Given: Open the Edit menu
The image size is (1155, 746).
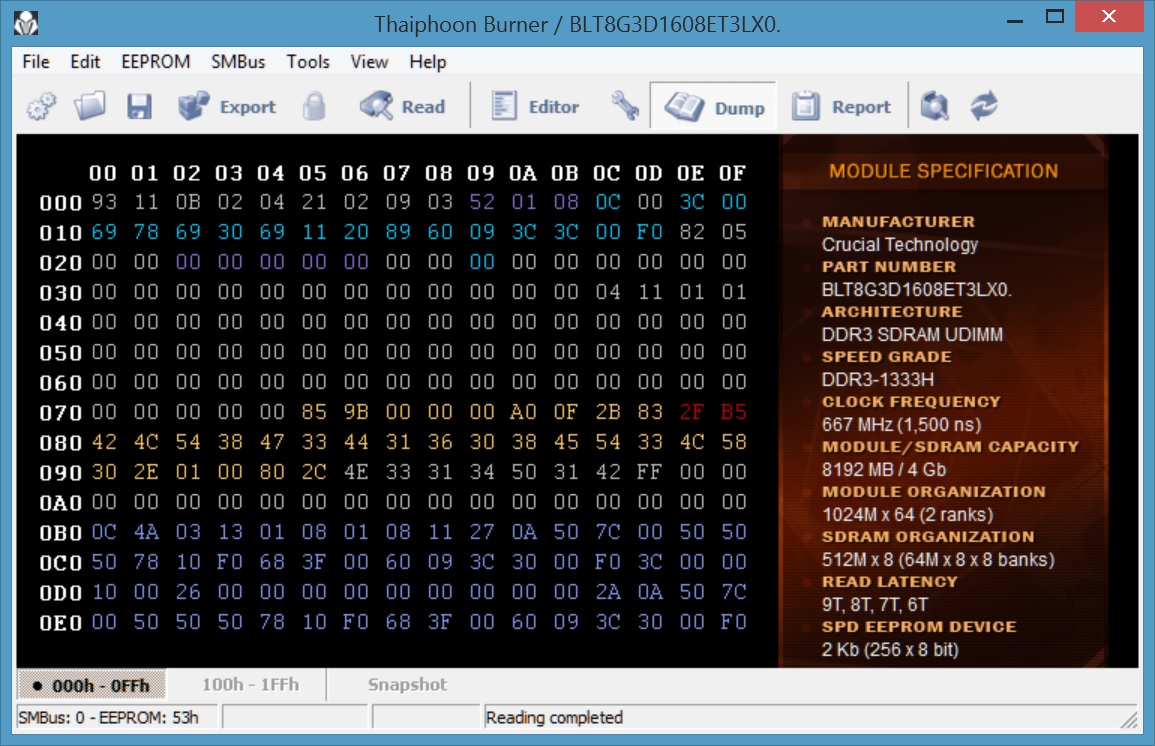Looking at the screenshot, I should pos(85,62).
